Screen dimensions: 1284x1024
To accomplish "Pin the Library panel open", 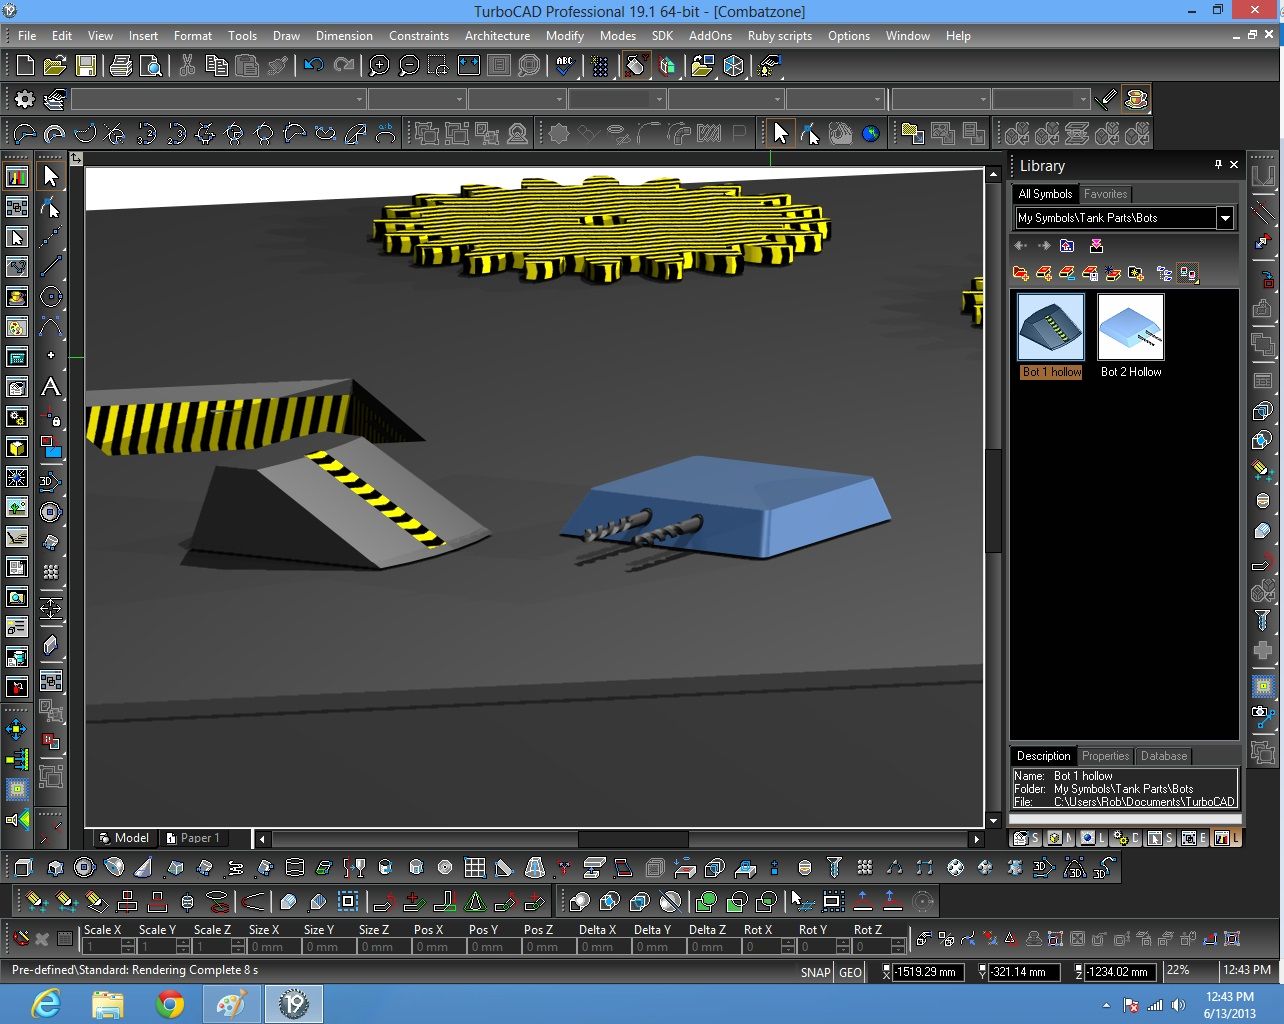I will (1217, 164).
